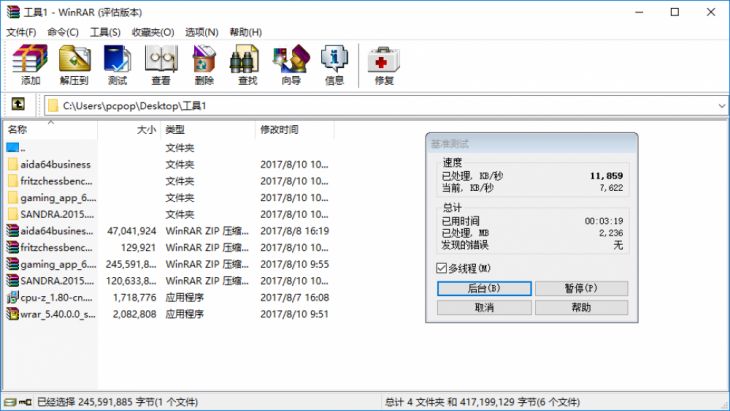Viewport: 730px width, 411px height.
Task: Sort by the 类型 type column header
Action: click(x=208, y=129)
